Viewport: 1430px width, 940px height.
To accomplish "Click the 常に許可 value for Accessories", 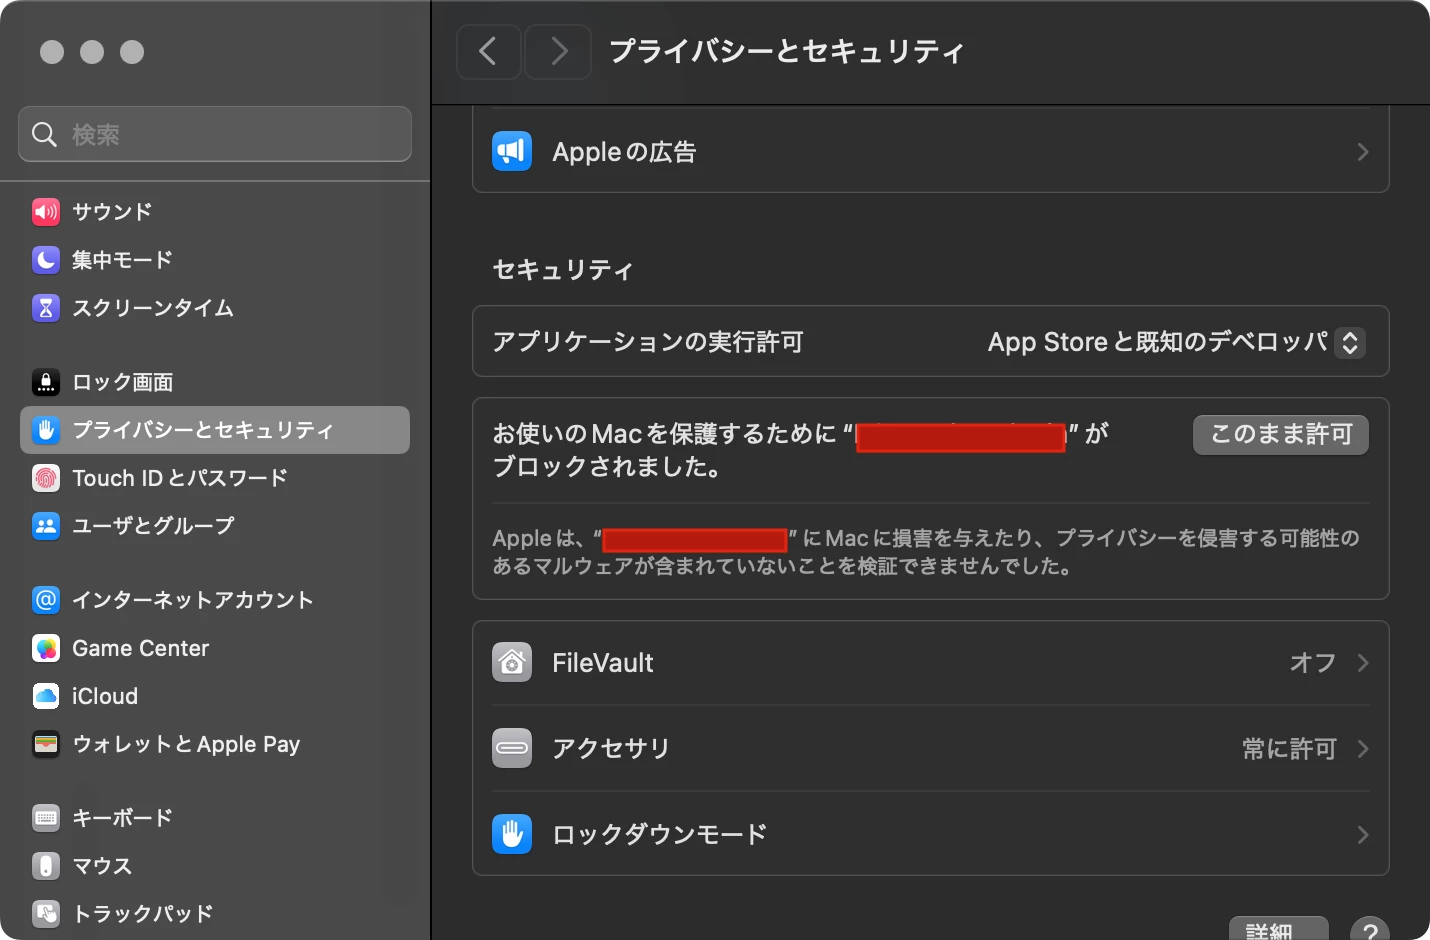I will click(x=1290, y=748).
